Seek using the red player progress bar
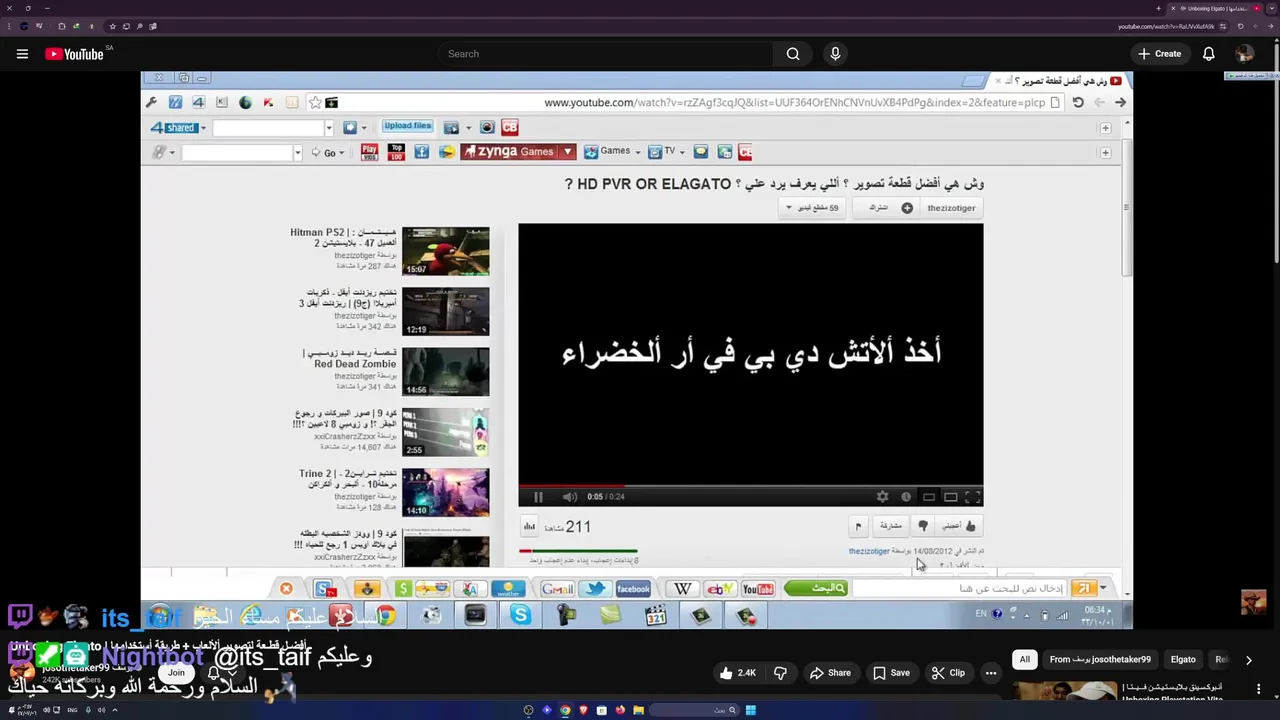The height and width of the screenshot is (720, 1280). pyautogui.click(x=750, y=486)
